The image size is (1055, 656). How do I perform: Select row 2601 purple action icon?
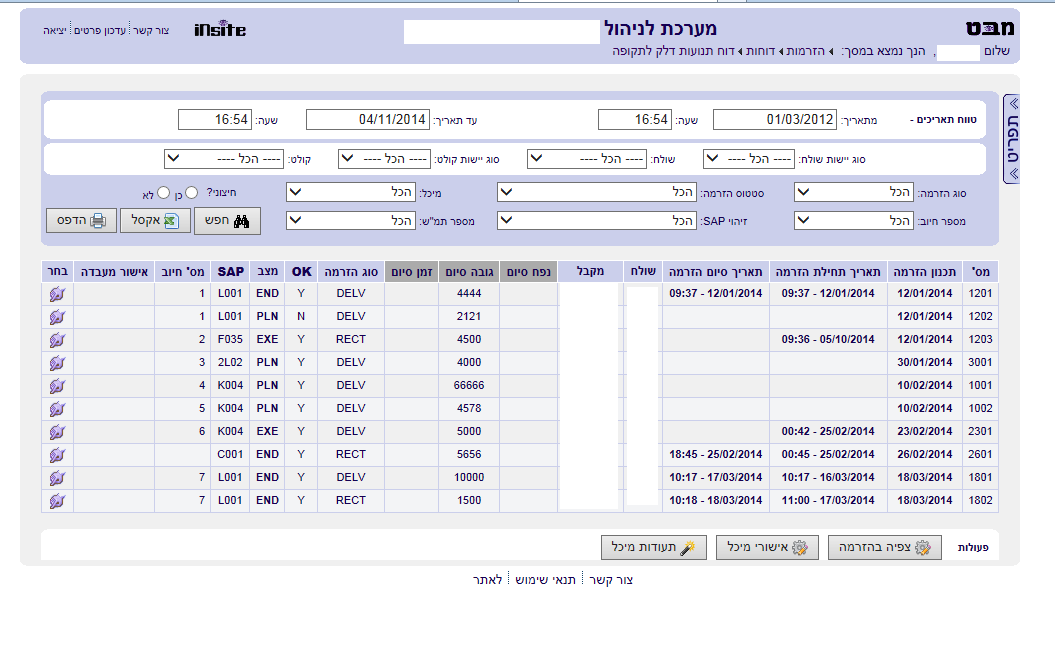[x=57, y=455]
